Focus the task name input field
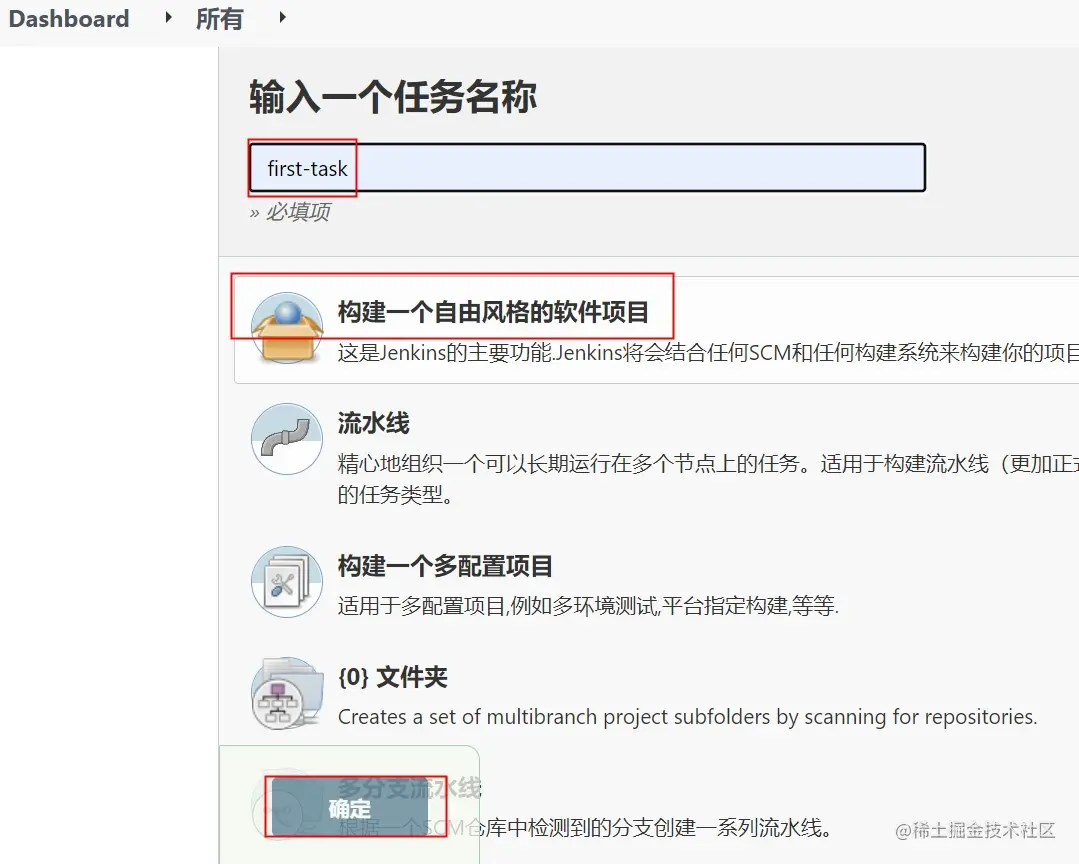 pos(587,168)
